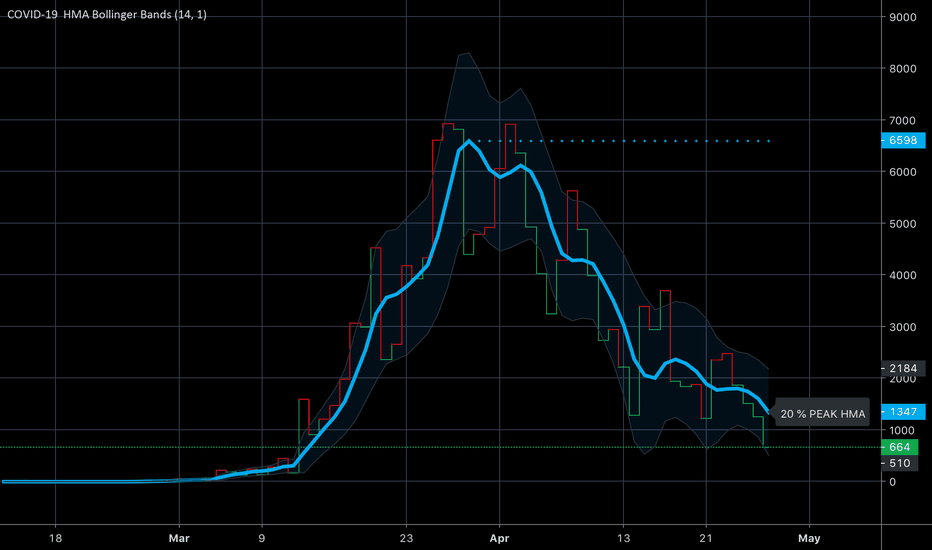Image resolution: width=932 pixels, height=550 pixels.
Task: Click the HMA line peak near 6598
Action: (468, 142)
